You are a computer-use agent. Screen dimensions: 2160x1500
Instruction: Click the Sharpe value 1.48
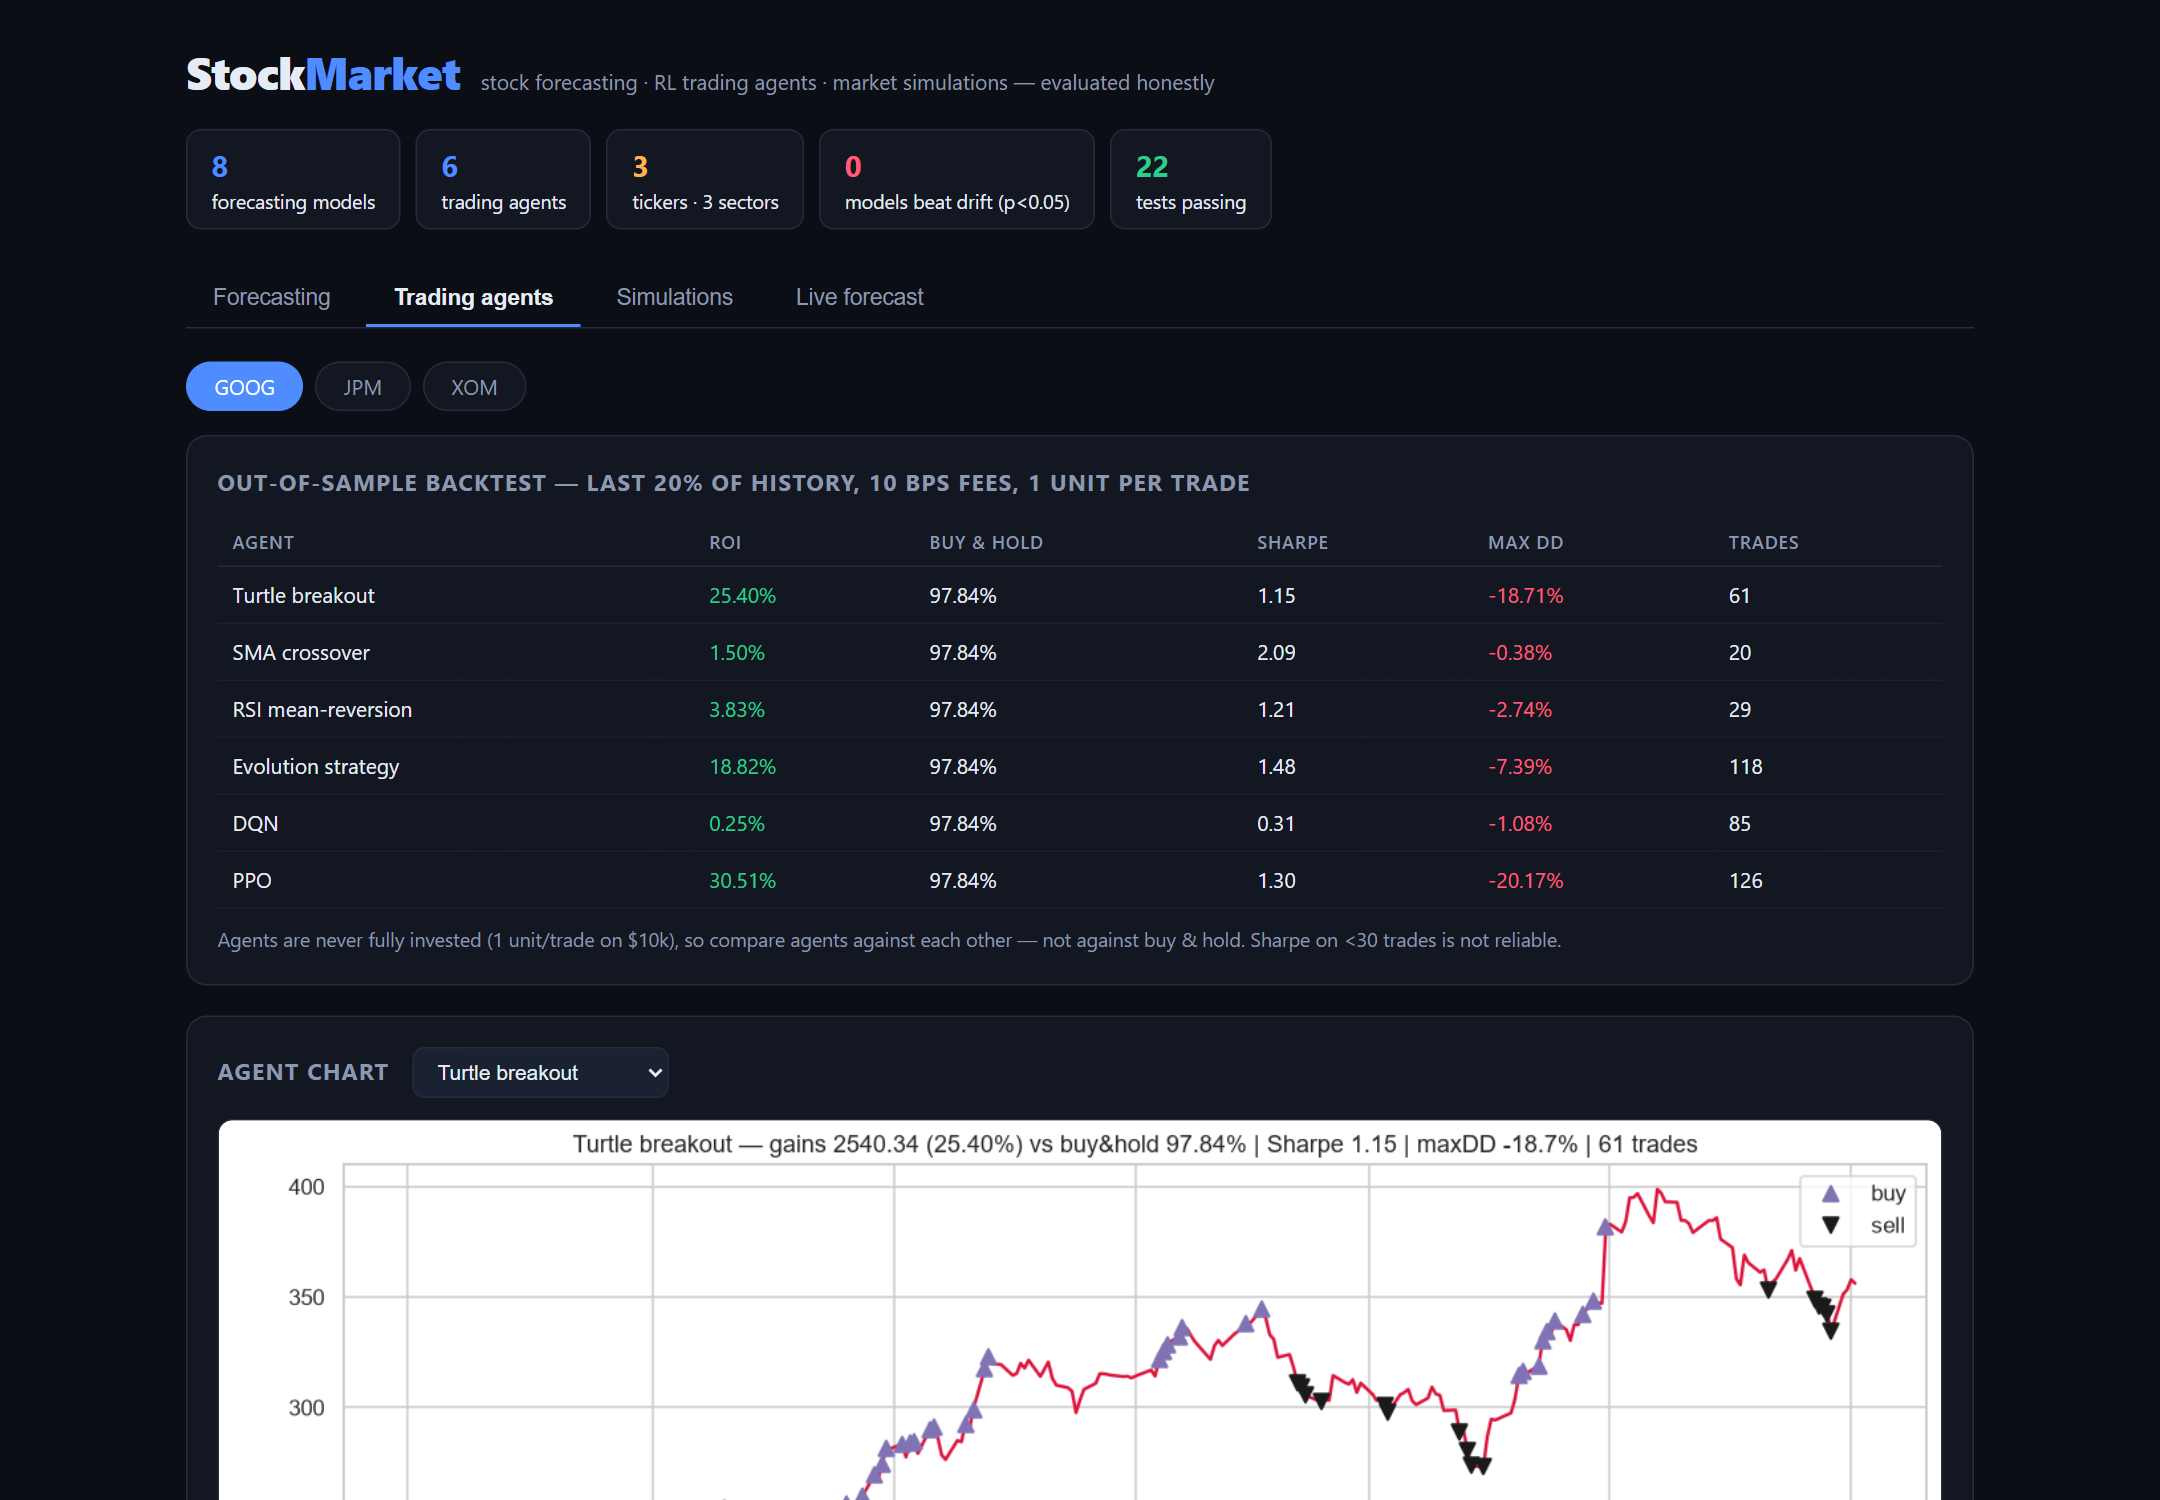[x=1276, y=767]
